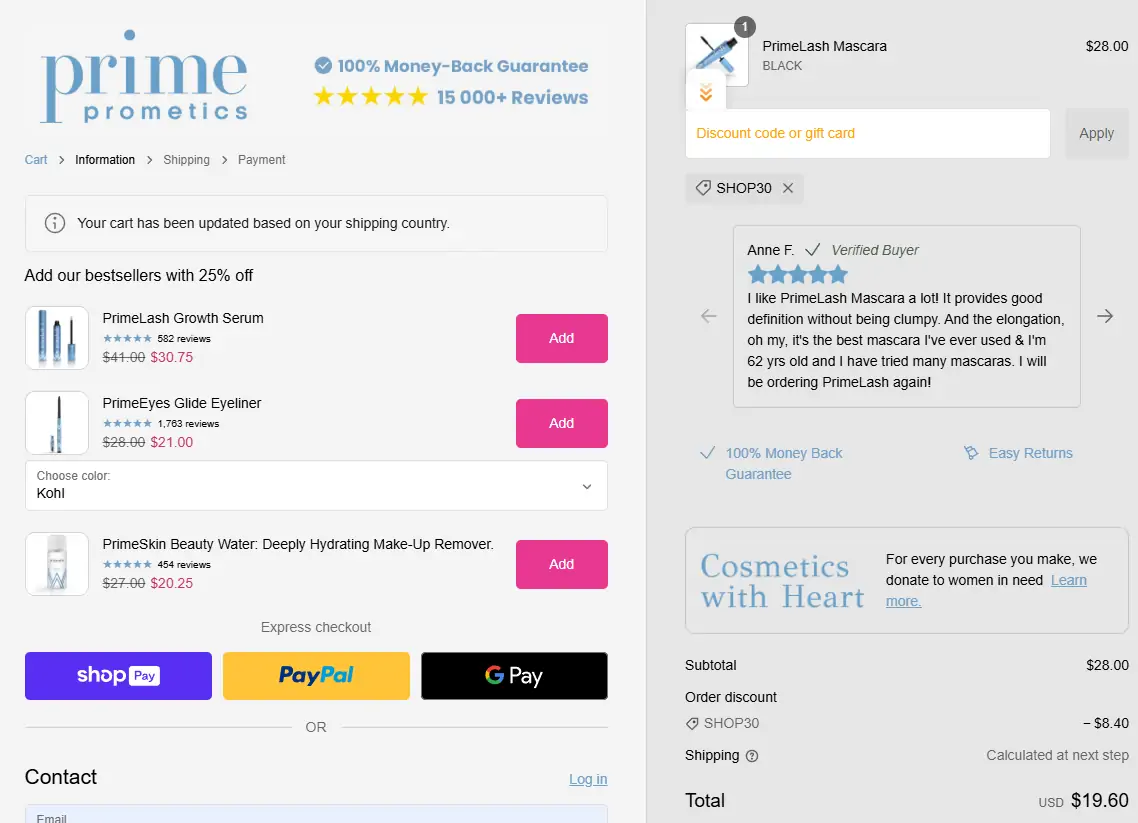Check out with PayPal
1138x823 pixels.
(315, 675)
